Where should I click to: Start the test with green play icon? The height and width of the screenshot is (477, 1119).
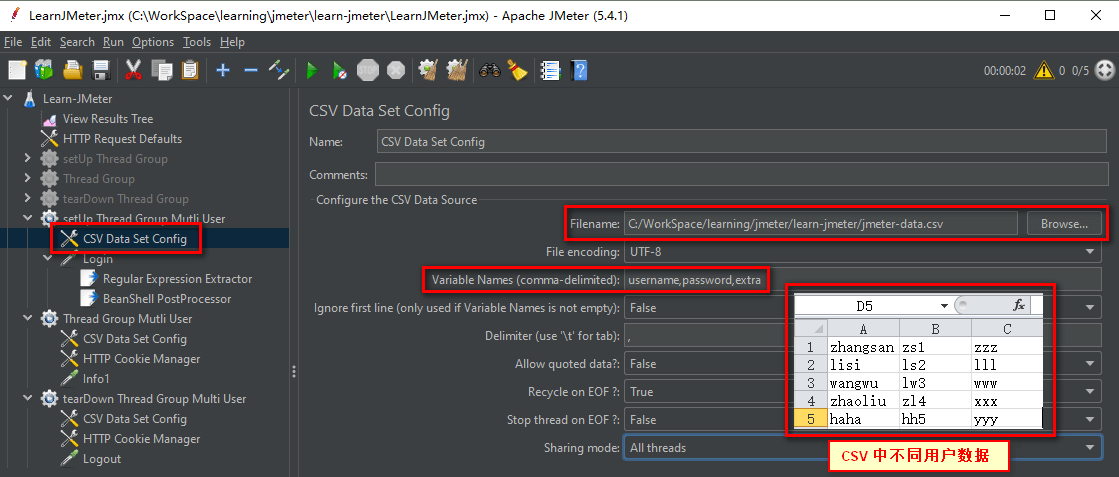(x=311, y=70)
